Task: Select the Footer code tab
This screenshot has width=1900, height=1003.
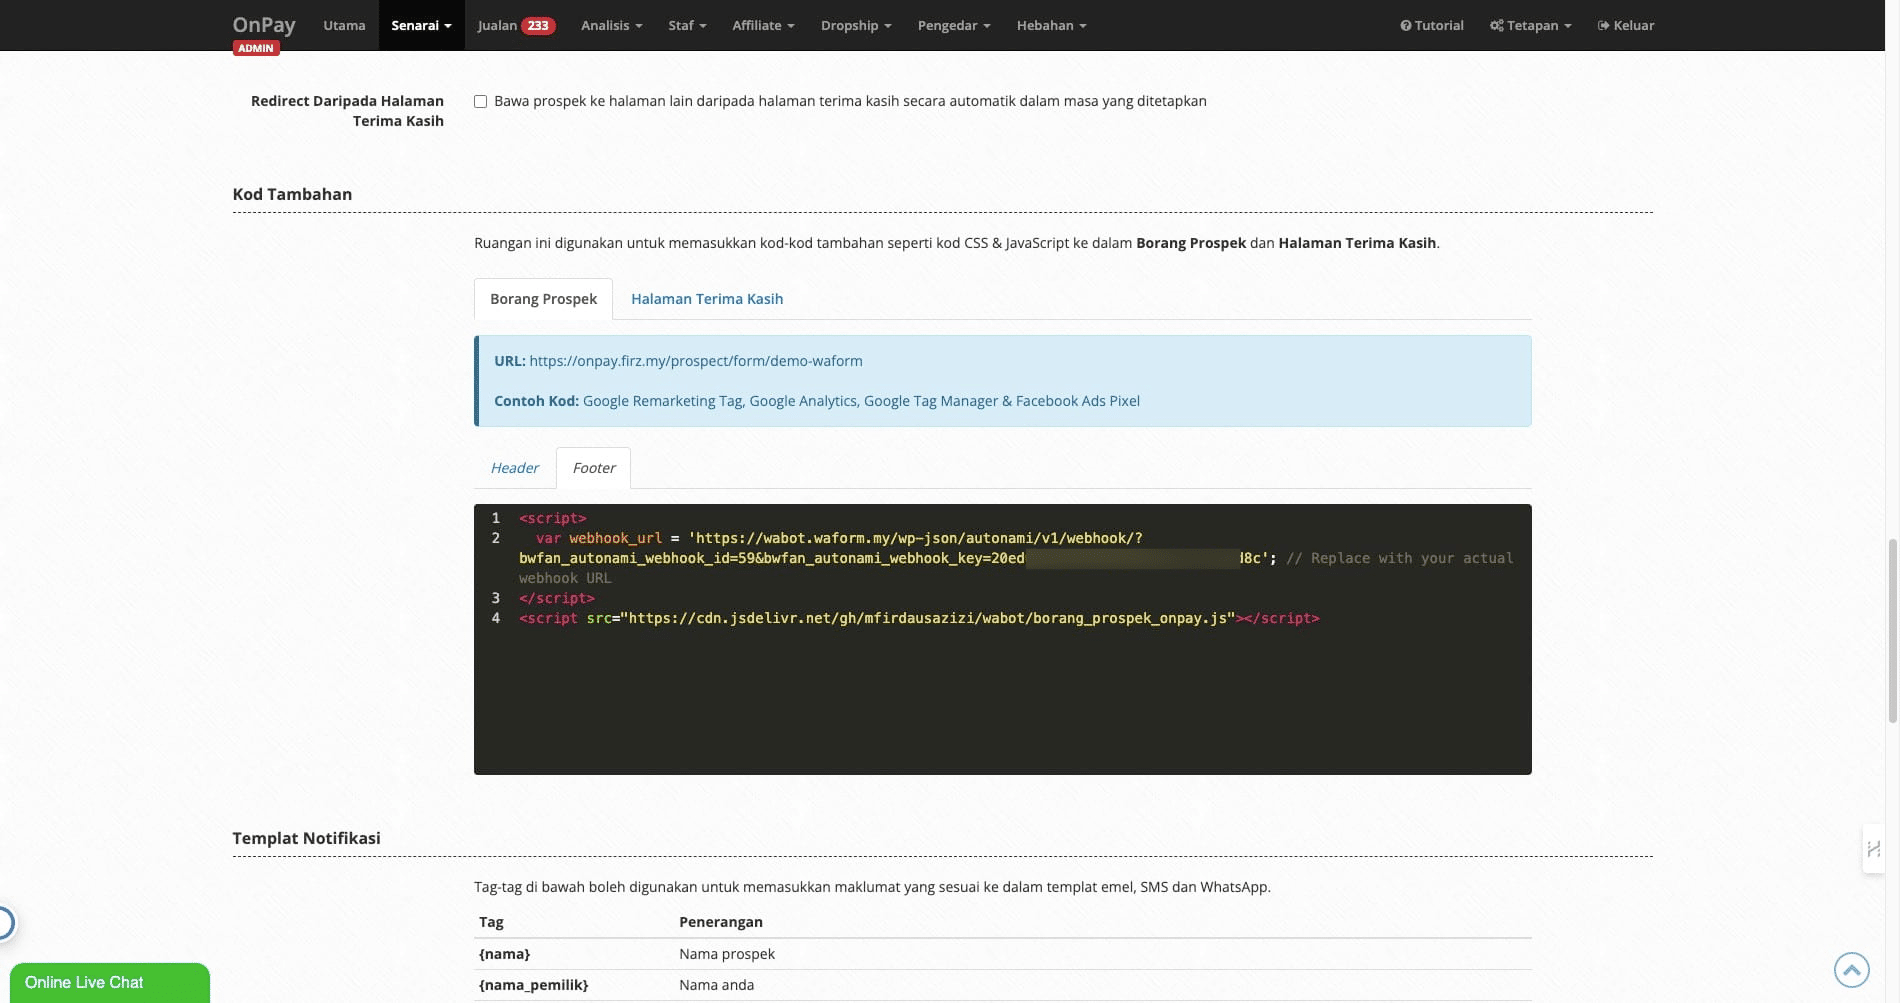Action: tap(594, 468)
